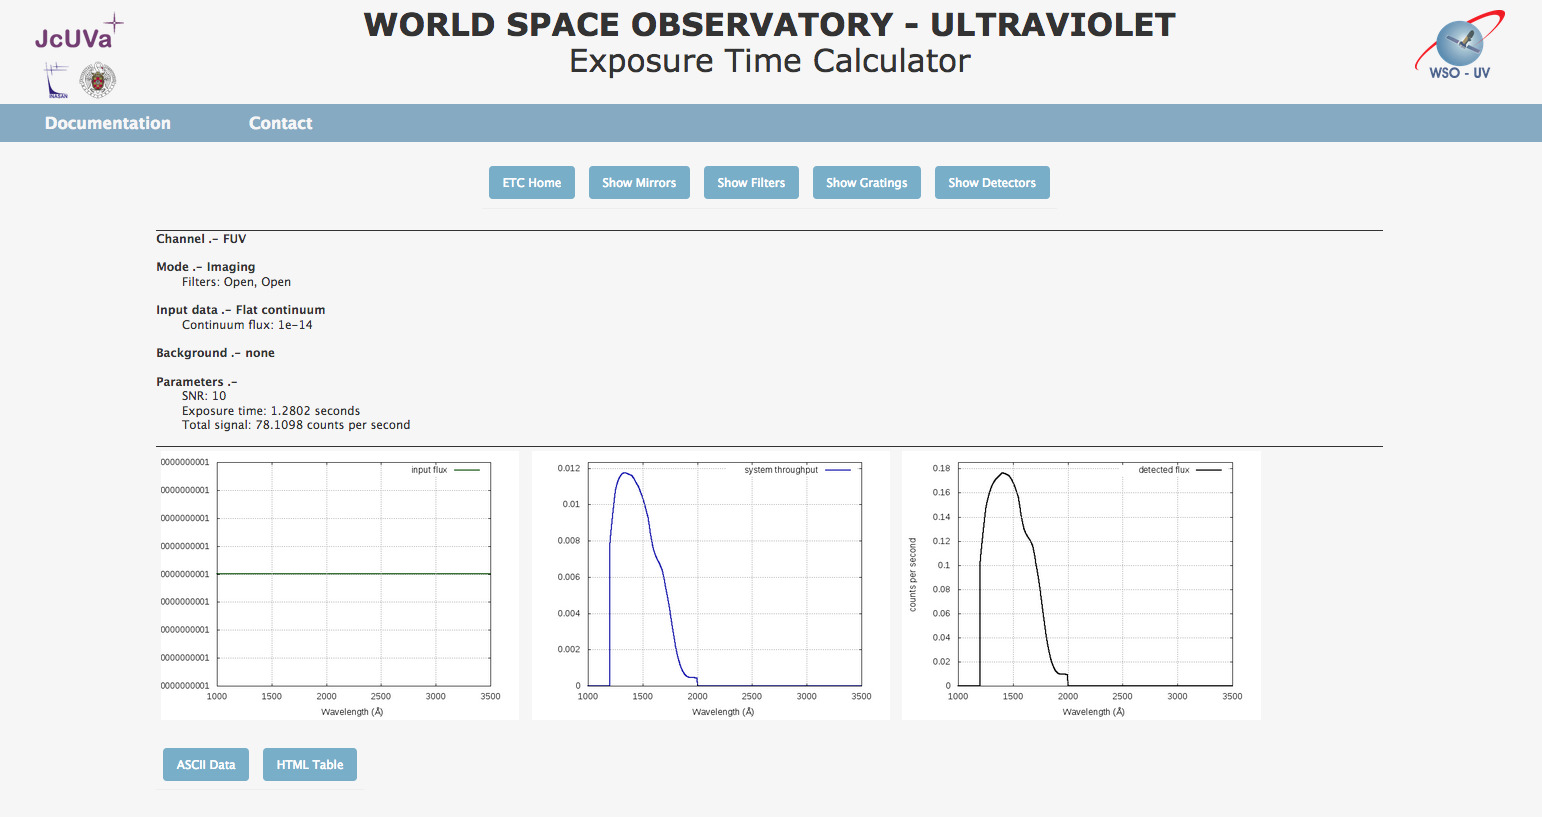The height and width of the screenshot is (817, 1542).
Task: Click 'system throughput' legend label
Action: 781,470
